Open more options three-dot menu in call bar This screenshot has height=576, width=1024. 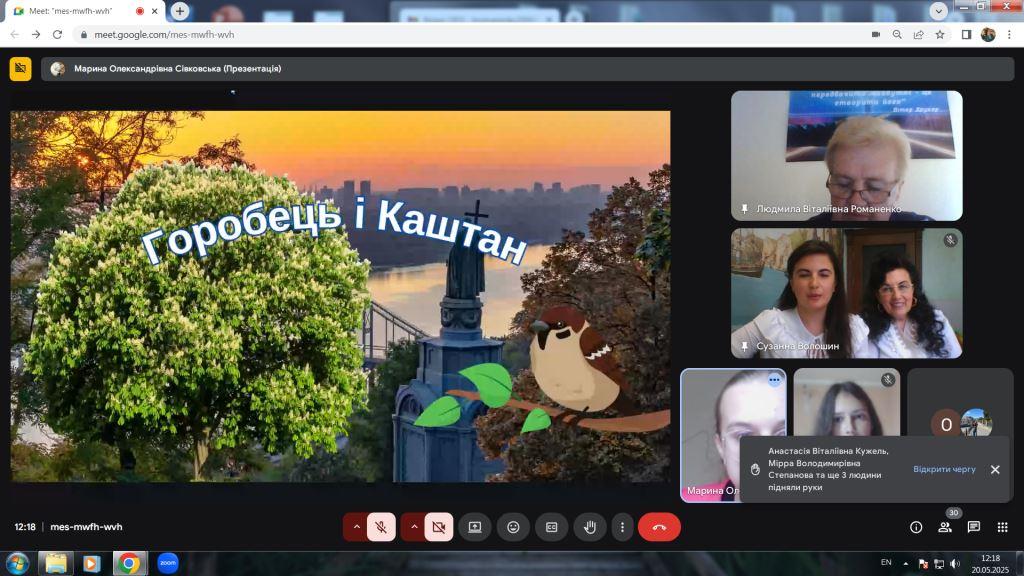pos(623,527)
